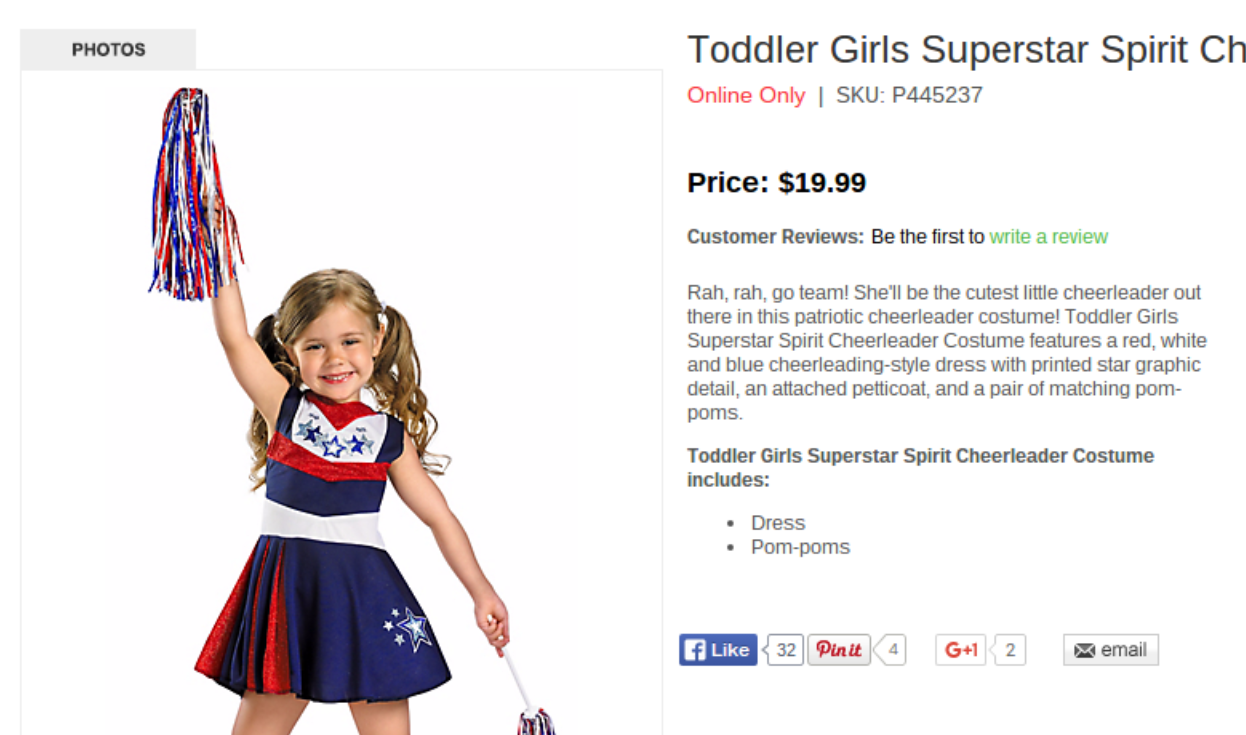Click the Pinterest pin count bubble
This screenshot has width=1246, height=735.
893,650
